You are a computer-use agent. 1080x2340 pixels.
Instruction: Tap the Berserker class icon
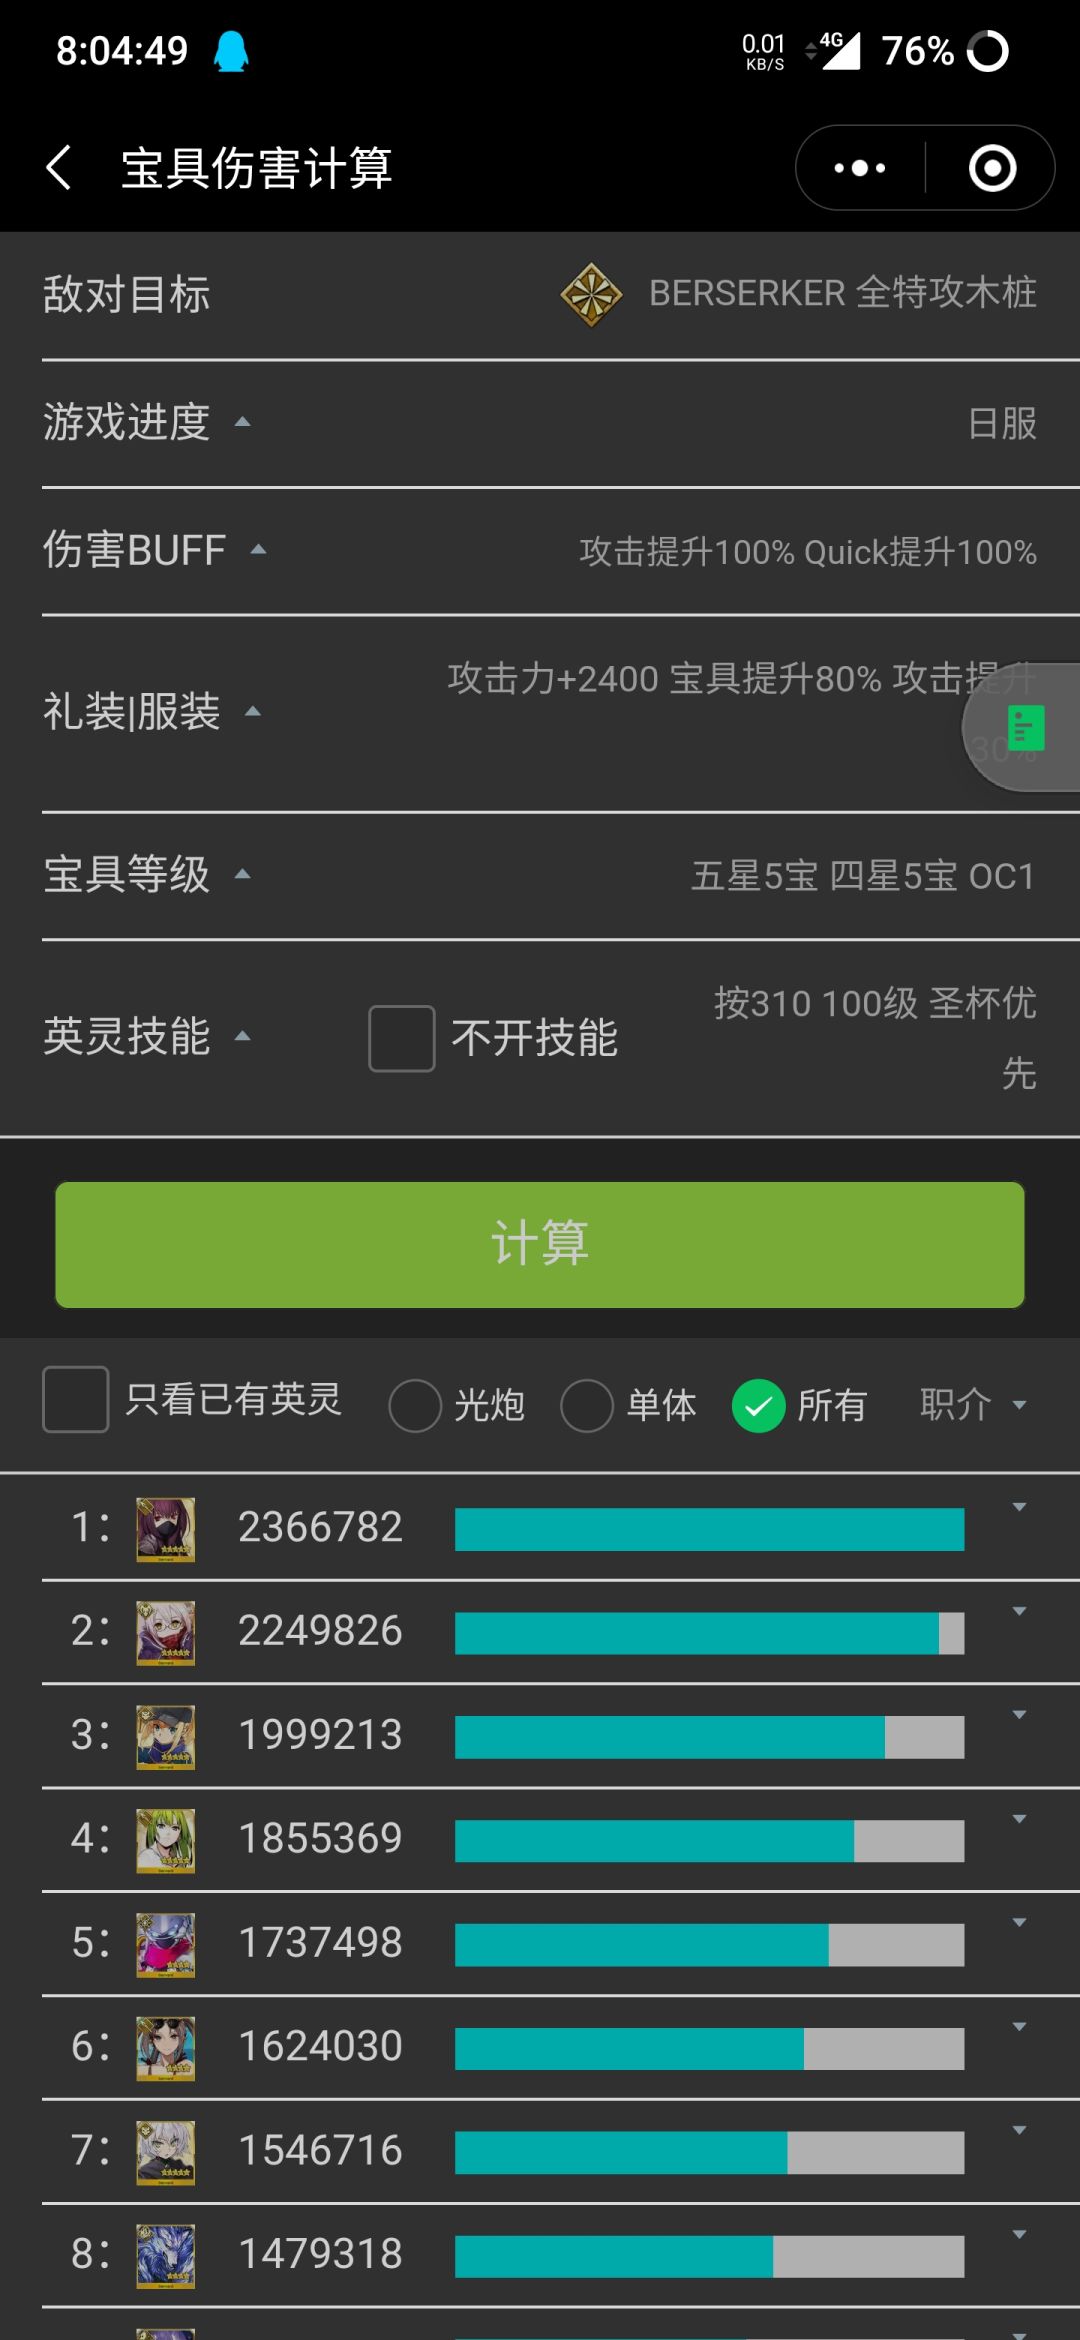pyautogui.click(x=591, y=295)
